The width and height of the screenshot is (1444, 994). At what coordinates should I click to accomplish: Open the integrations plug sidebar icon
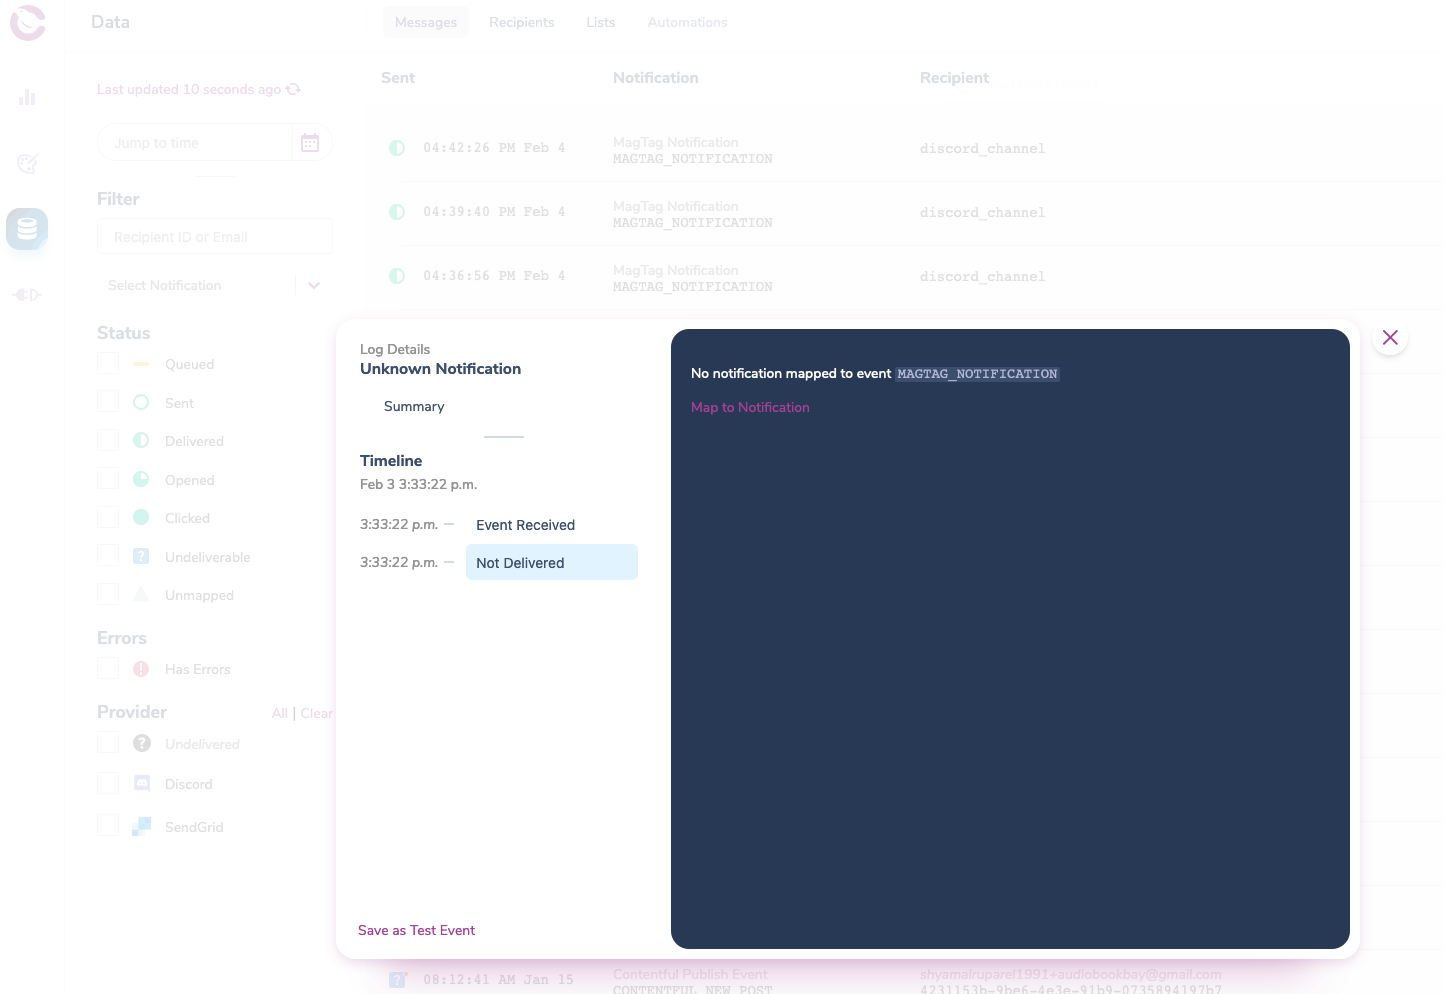[27, 295]
